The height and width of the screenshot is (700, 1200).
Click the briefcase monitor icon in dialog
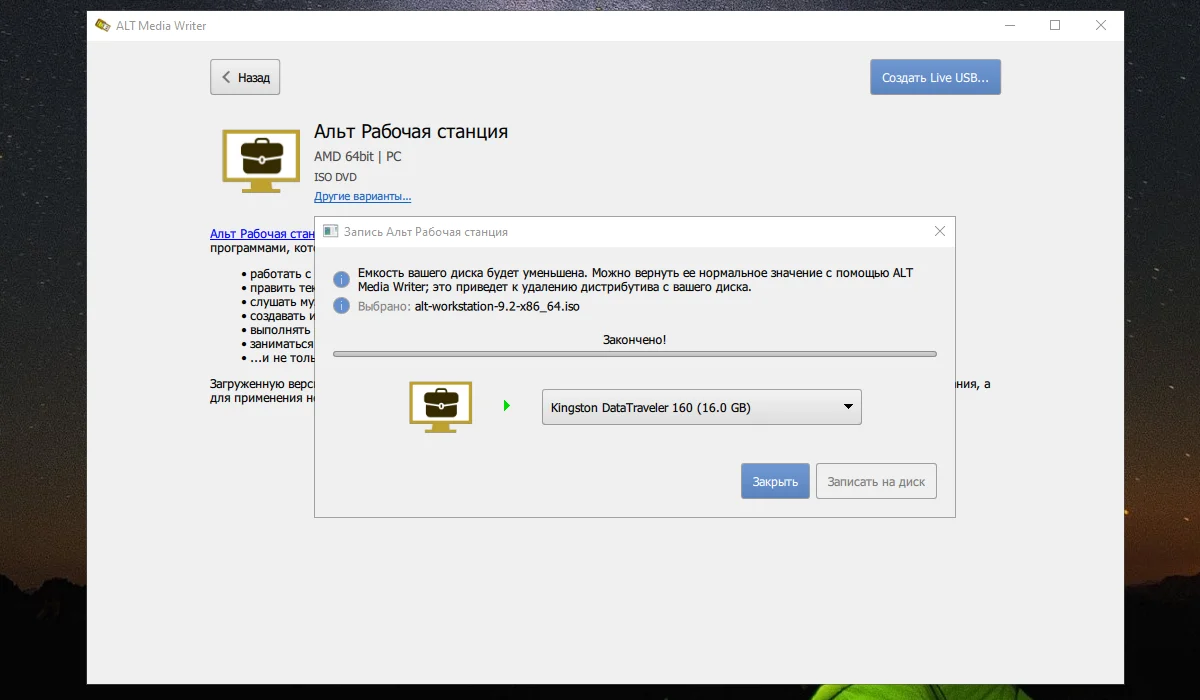tap(441, 406)
